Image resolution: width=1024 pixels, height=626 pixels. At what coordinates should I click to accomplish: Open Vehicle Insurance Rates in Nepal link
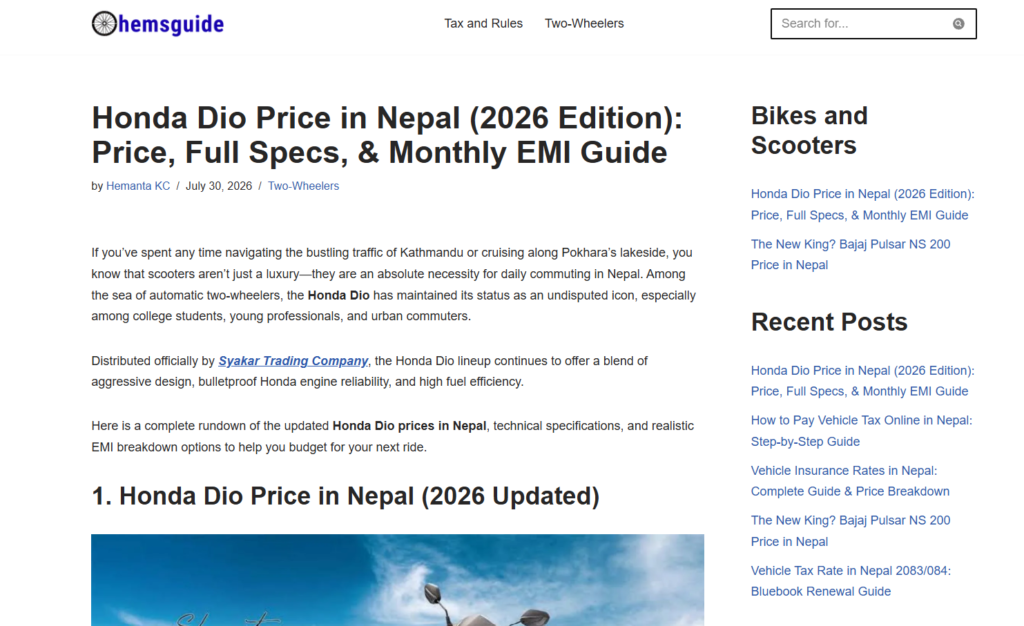[850, 481]
